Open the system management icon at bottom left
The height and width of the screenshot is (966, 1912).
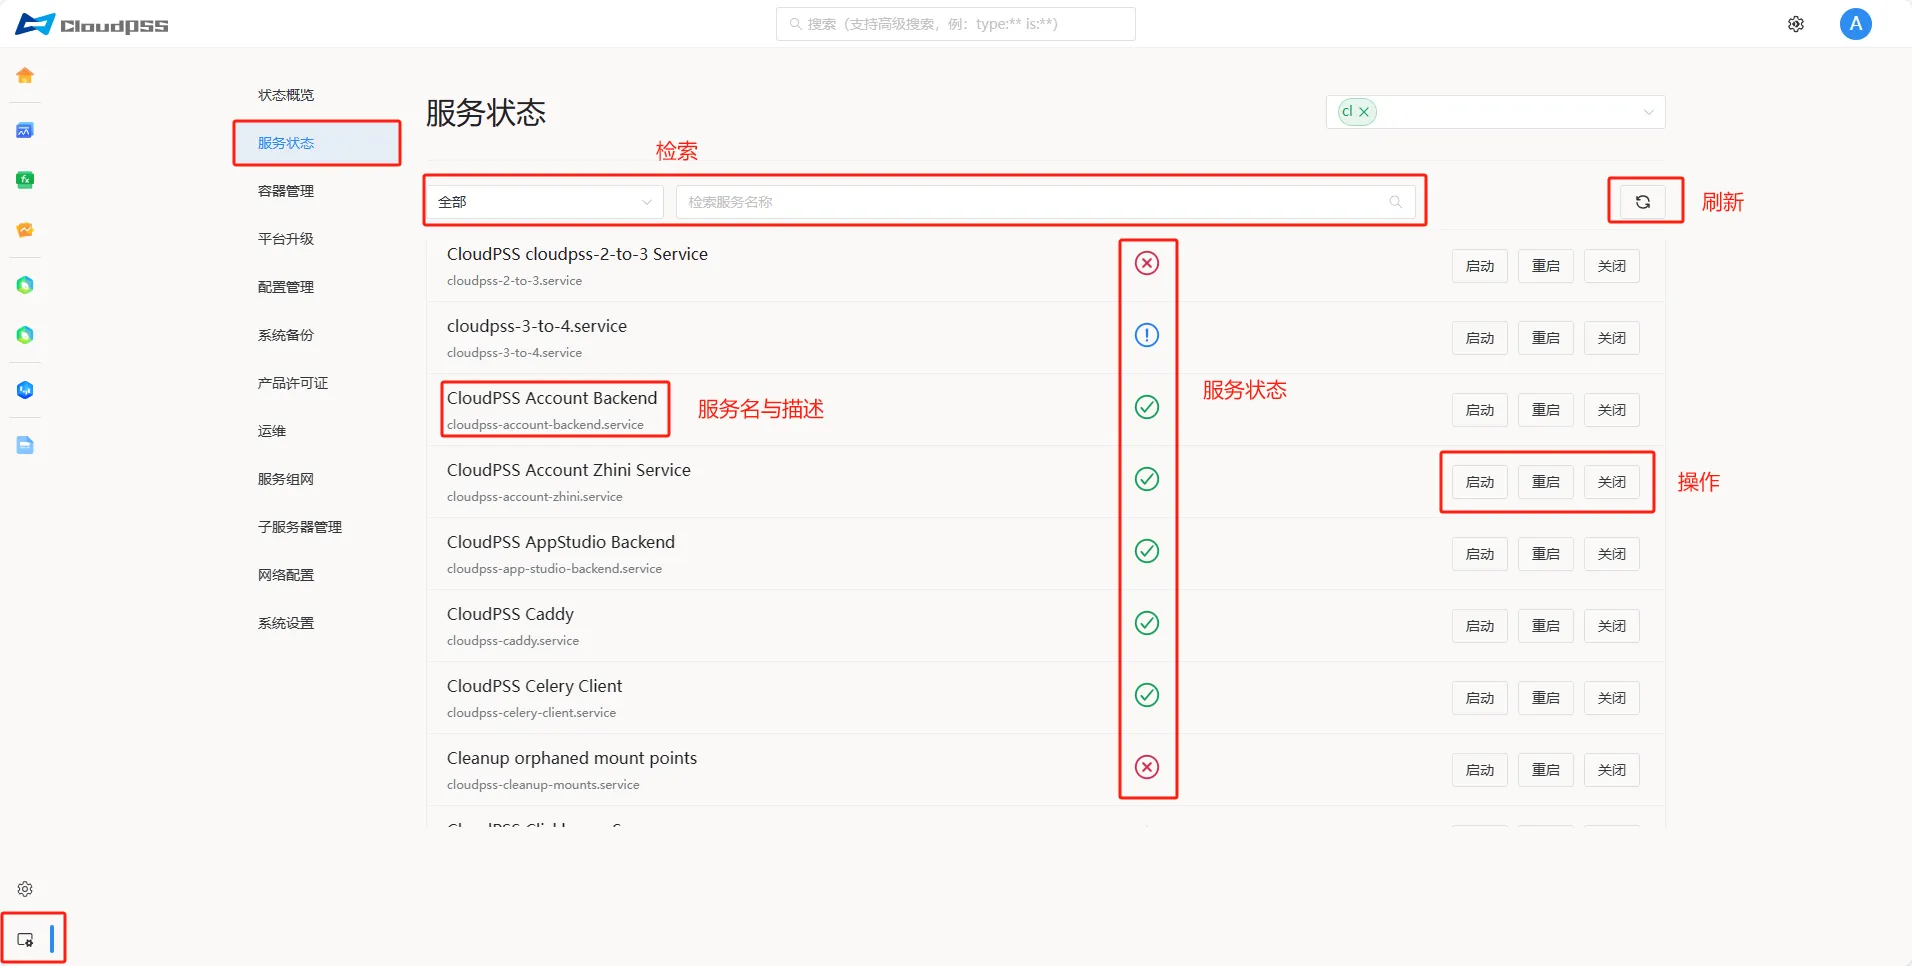(25, 939)
